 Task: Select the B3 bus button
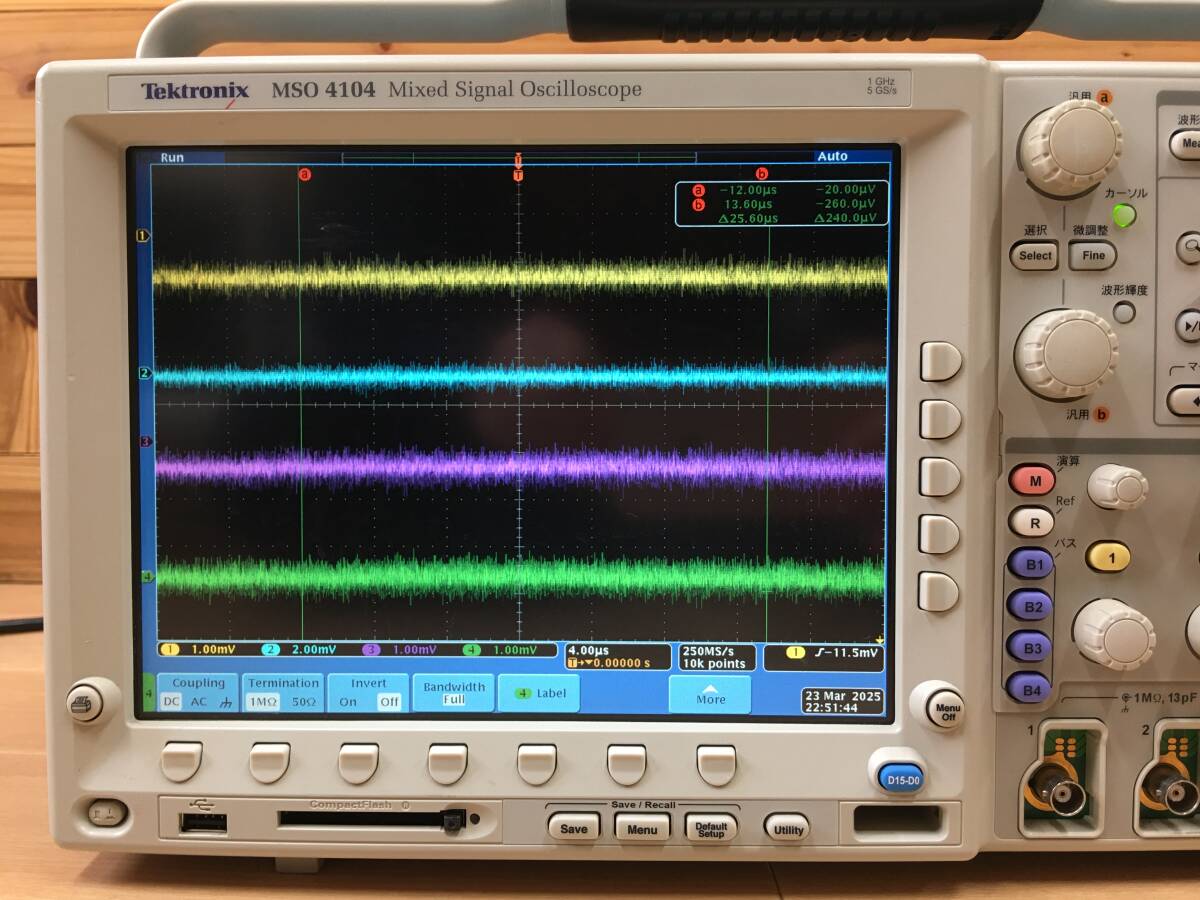(x=1031, y=647)
